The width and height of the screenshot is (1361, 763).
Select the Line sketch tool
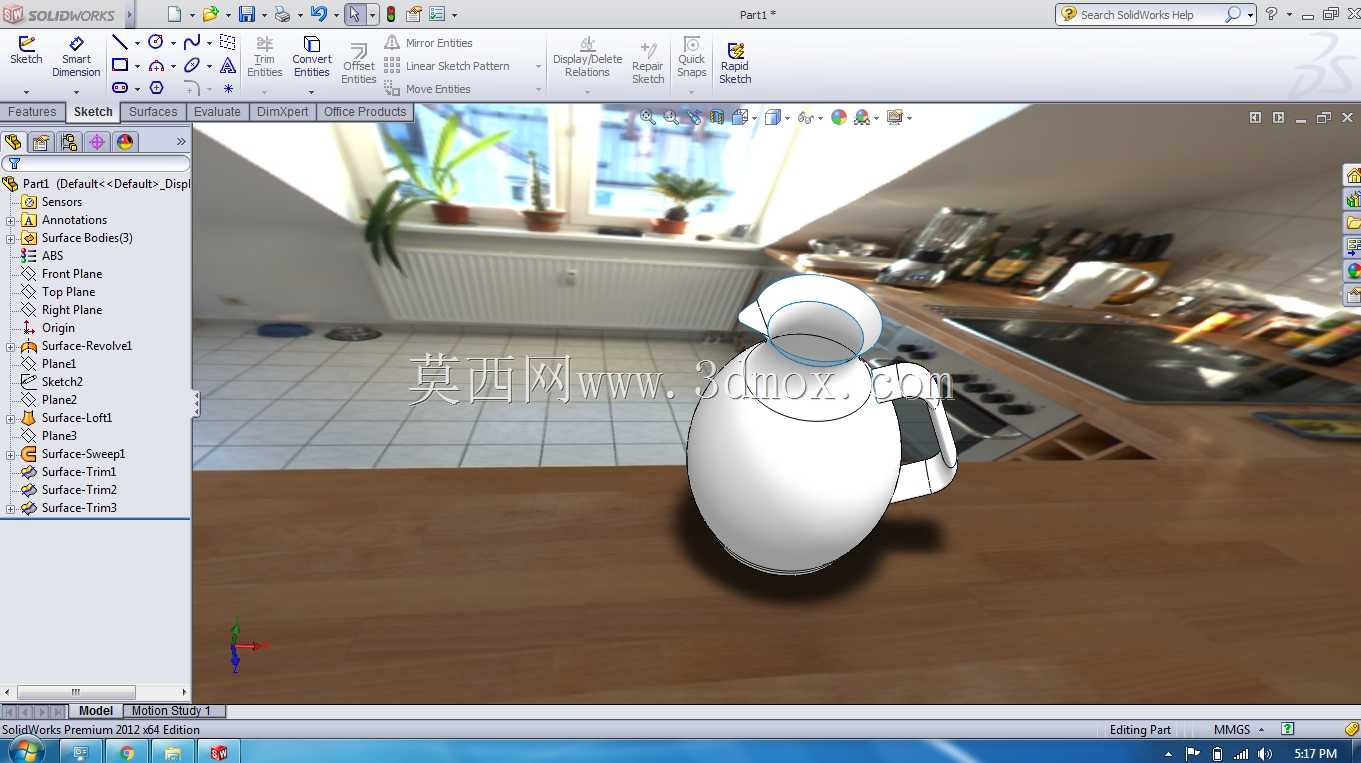[x=120, y=42]
